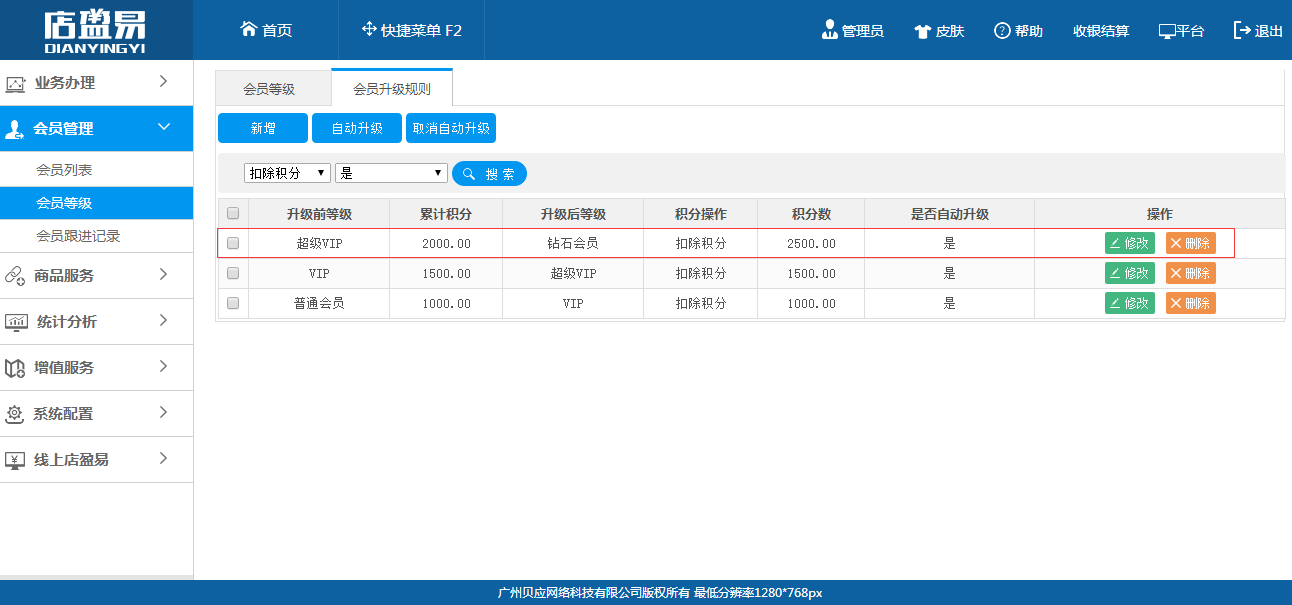Click the 退出 logout icon

point(1242,30)
